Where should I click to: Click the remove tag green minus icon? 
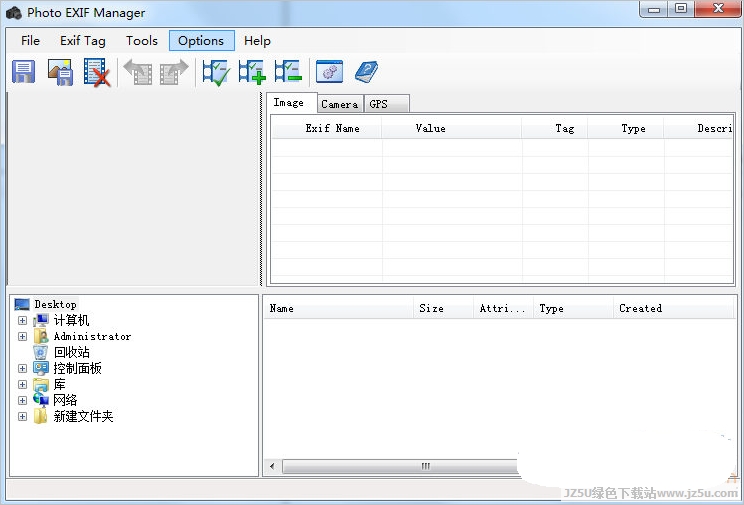(x=288, y=72)
